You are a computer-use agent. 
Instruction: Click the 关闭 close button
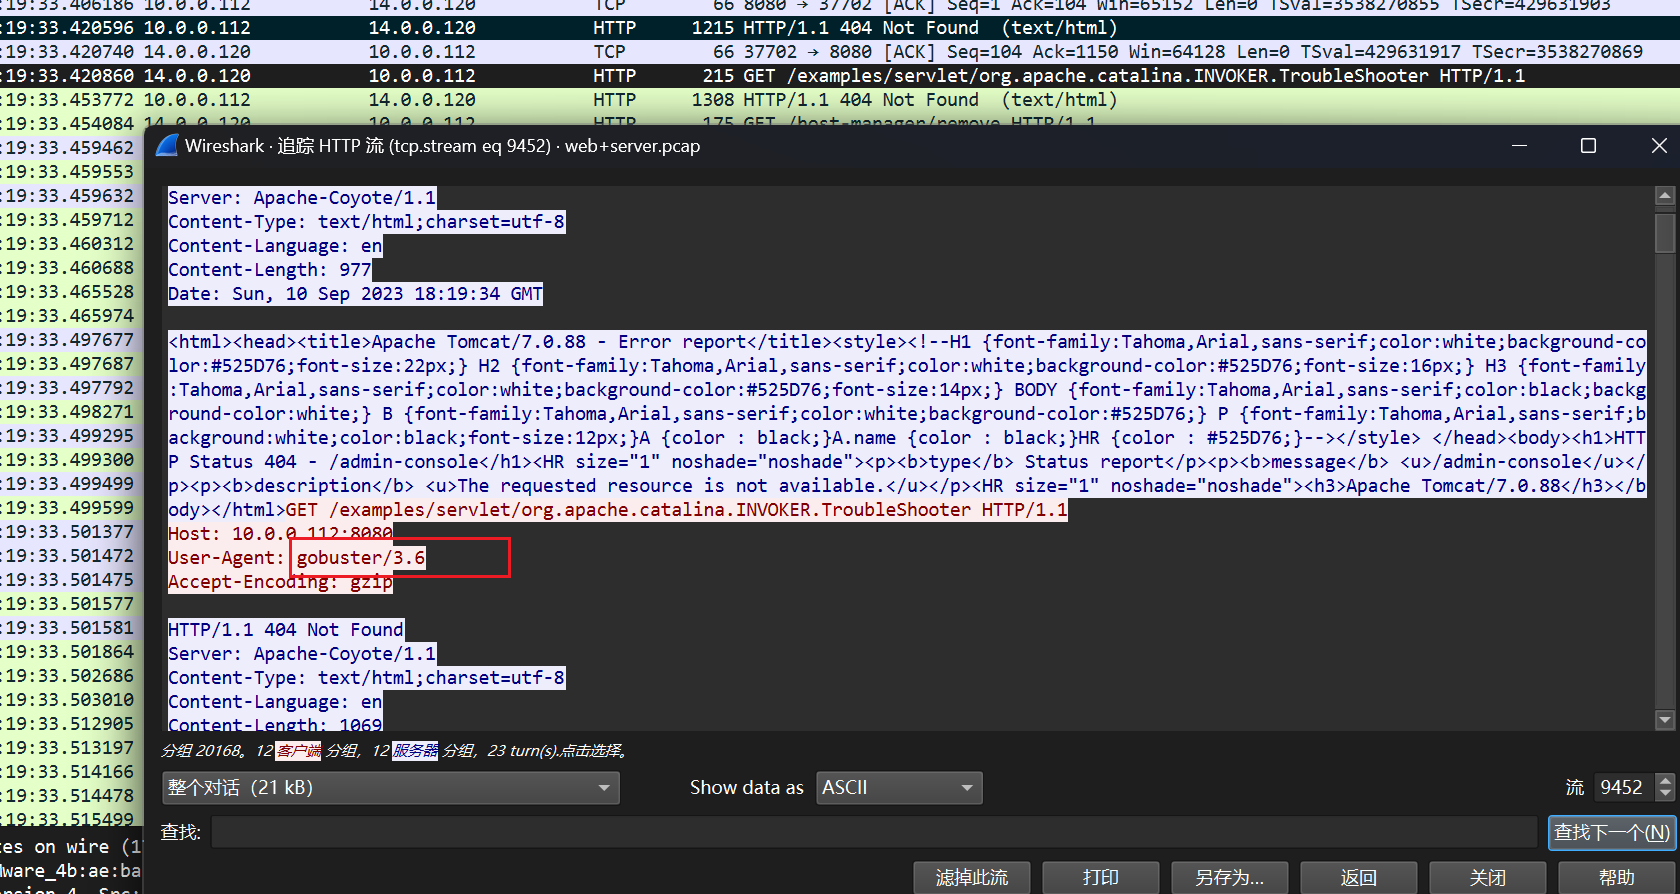coord(1487,877)
